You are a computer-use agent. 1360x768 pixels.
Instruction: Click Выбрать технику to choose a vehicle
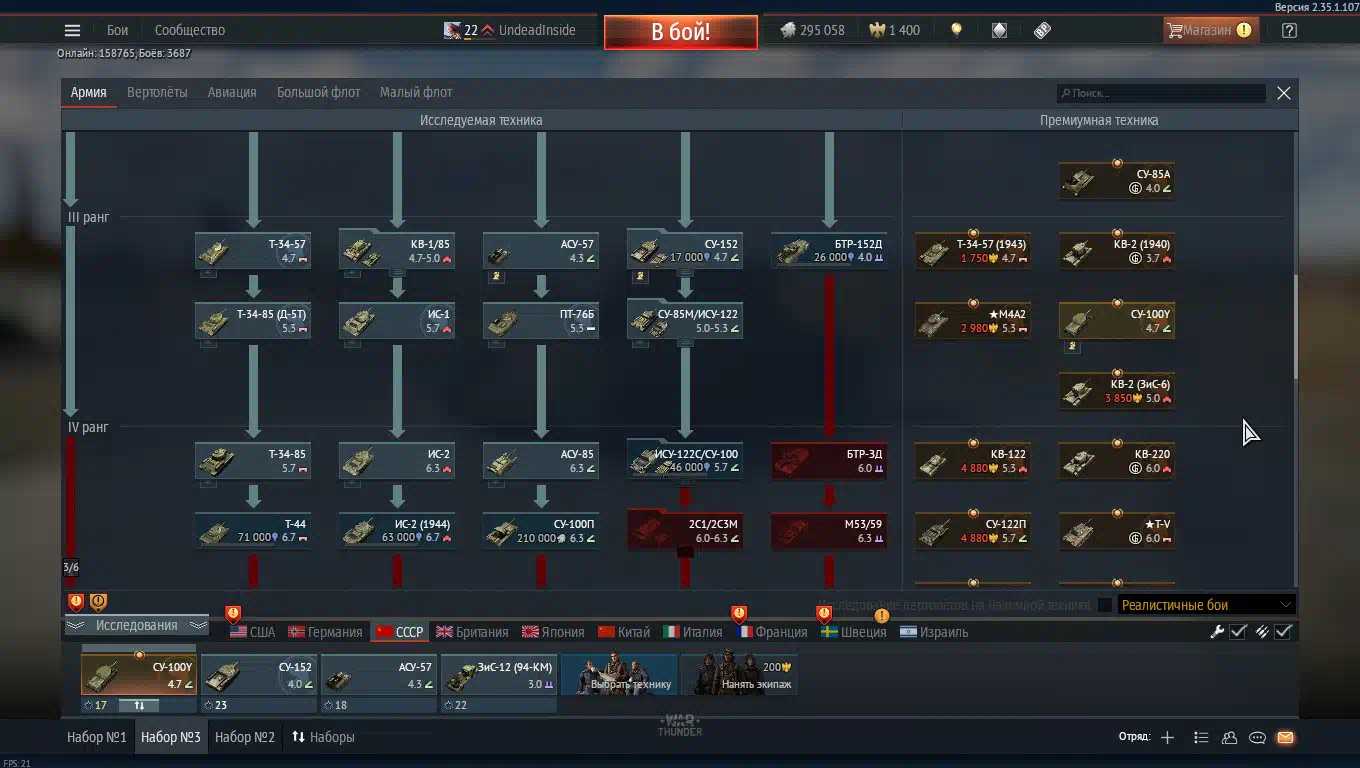pyautogui.click(x=619, y=674)
